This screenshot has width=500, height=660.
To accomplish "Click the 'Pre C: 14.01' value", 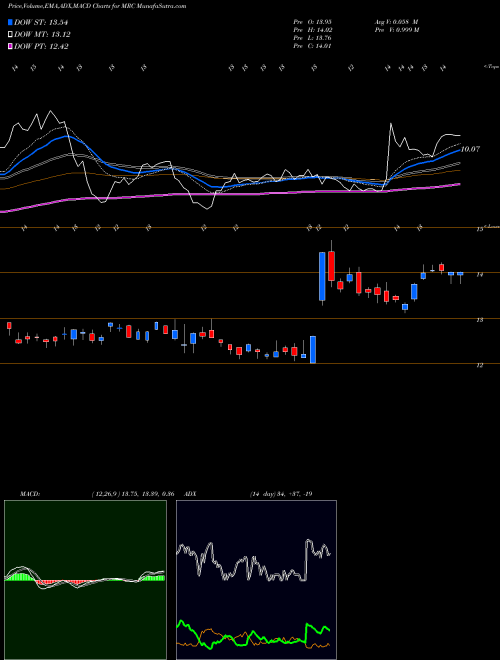I will pyautogui.click(x=313, y=46).
